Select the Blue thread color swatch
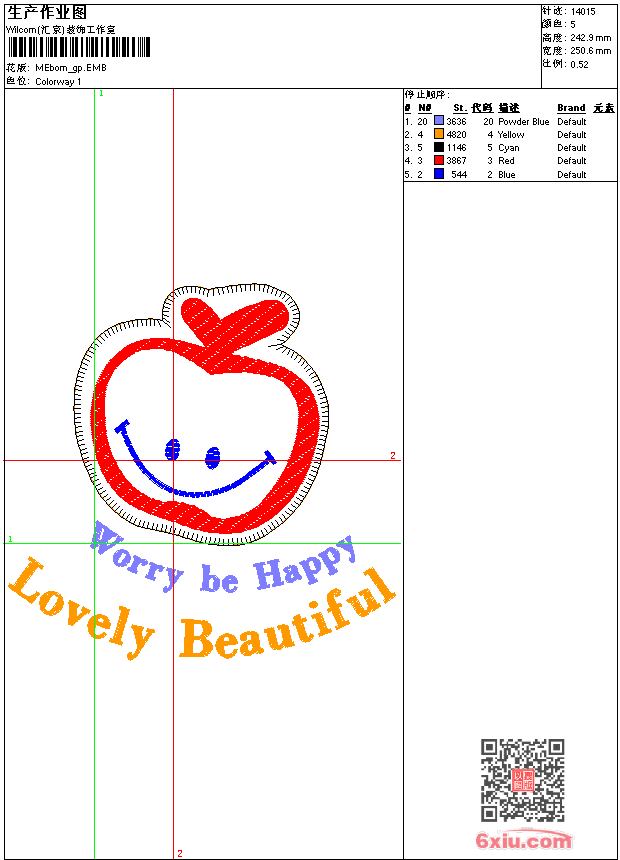This screenshot has width=620, height=860. tap(439, 174)
